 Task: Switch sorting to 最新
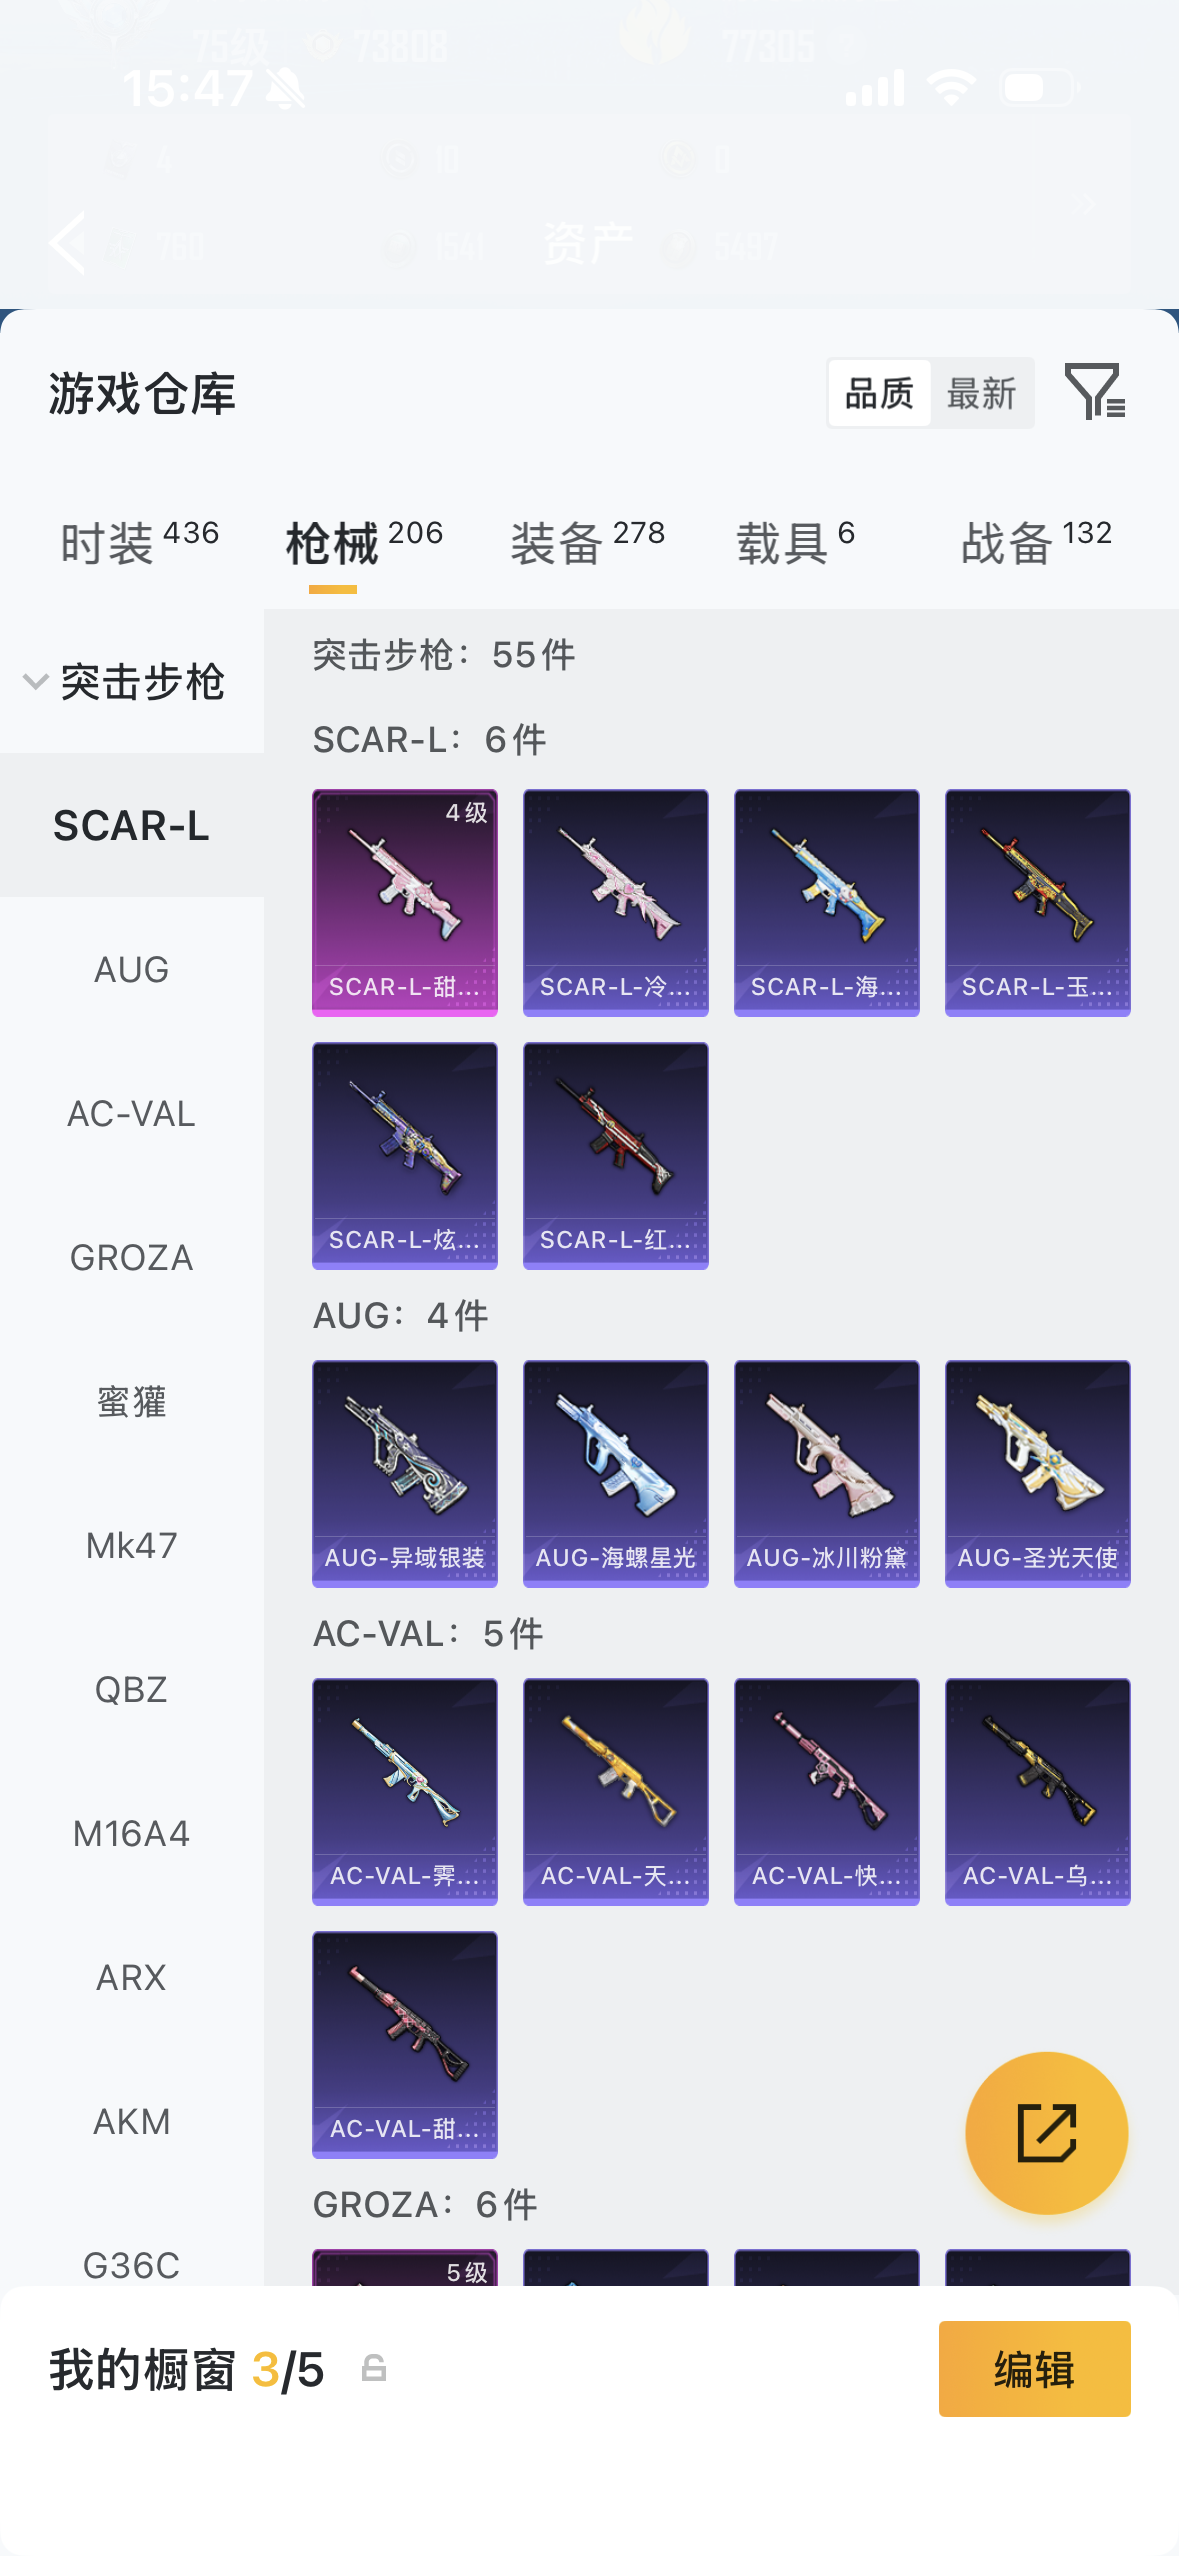click(981, 393)
